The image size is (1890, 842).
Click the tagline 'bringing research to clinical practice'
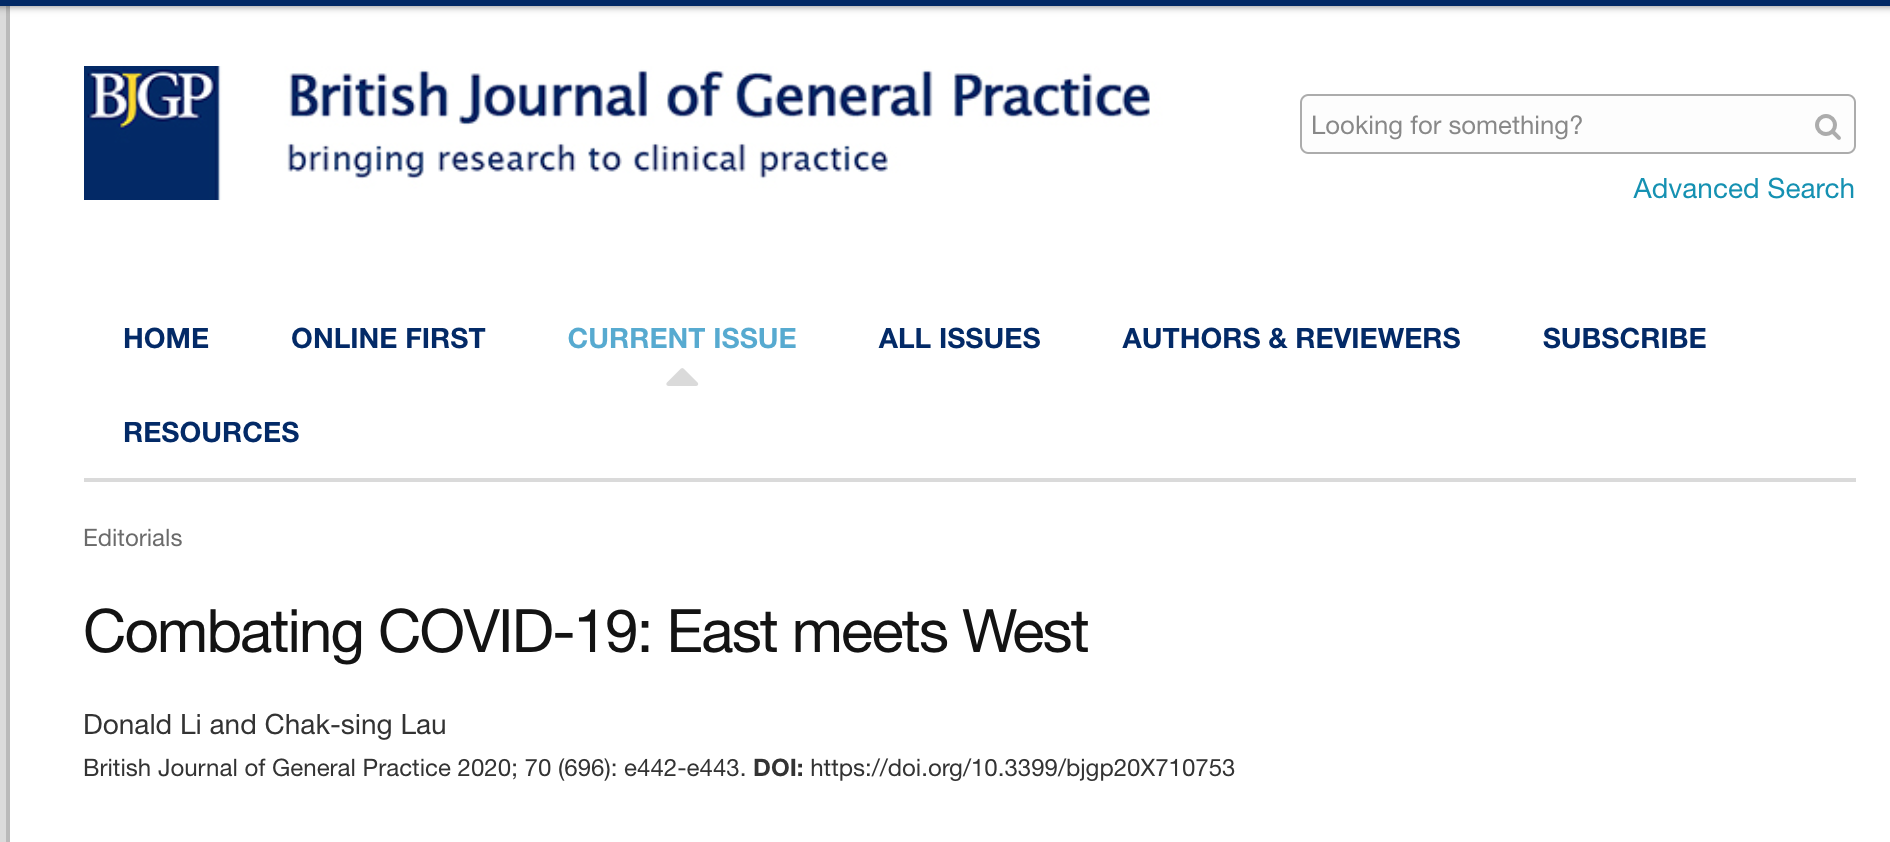coord(587,159)
